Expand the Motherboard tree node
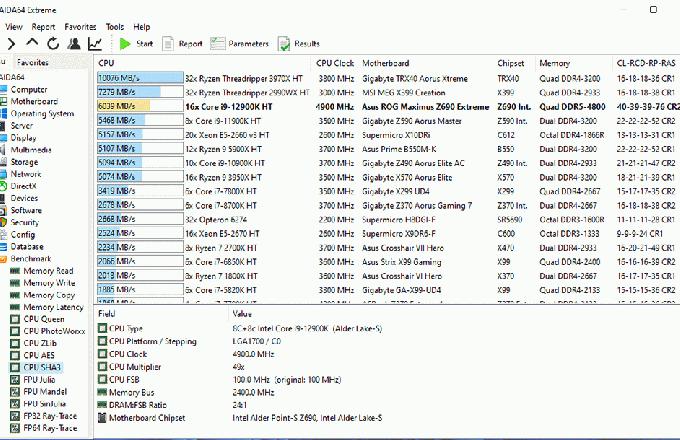The height and width of the screenshot is (440, 680). tap(34, 101)
